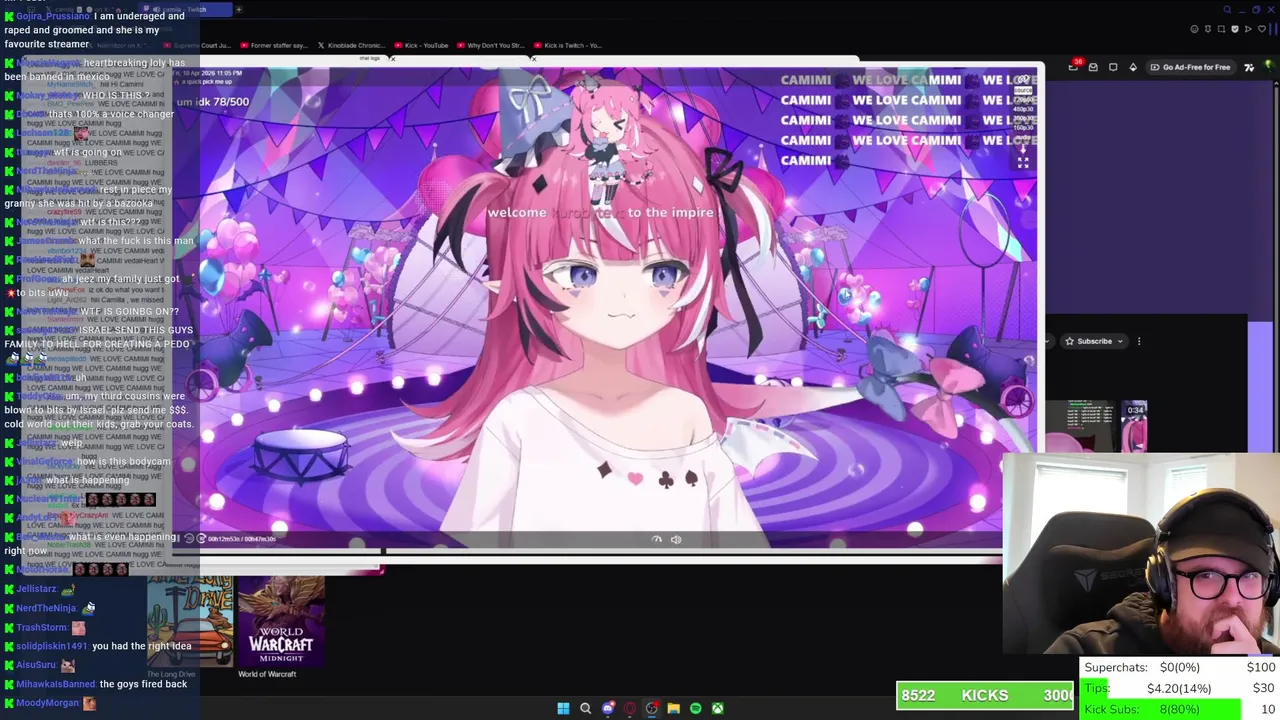This screenshot has height=720, width=1280.
Task: Click the Kick Subs goal row
Action: (1179, 709)
